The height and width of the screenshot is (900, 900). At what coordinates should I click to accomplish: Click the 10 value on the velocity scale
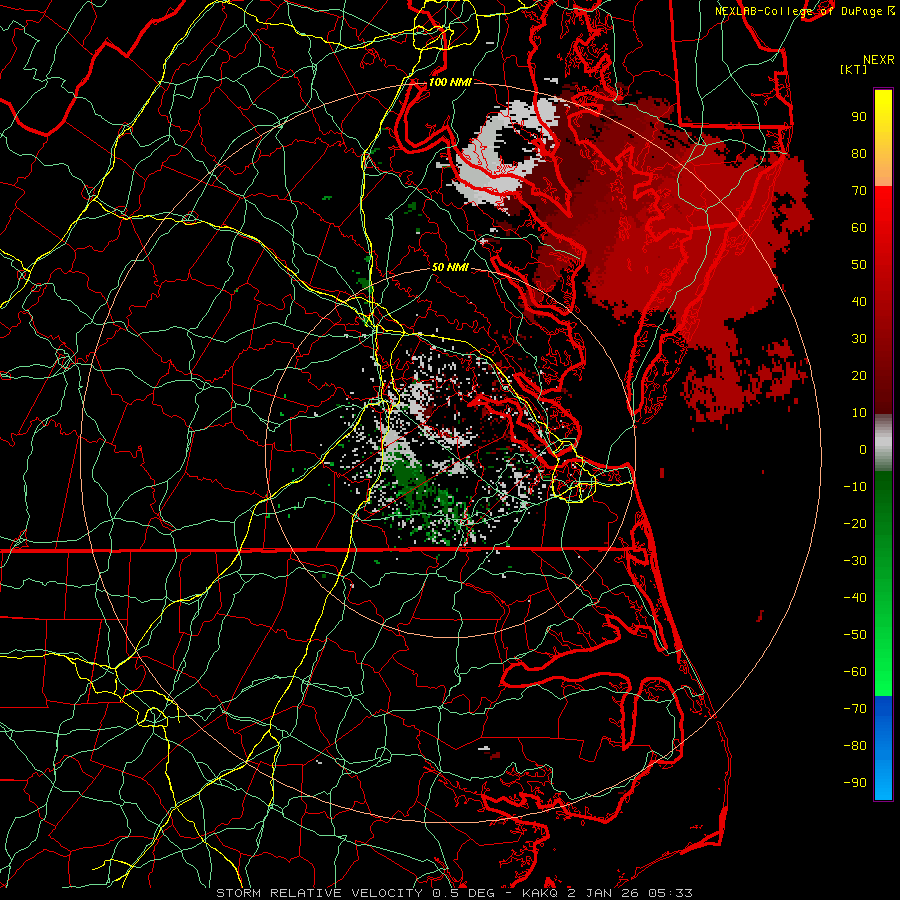[859, 413]
